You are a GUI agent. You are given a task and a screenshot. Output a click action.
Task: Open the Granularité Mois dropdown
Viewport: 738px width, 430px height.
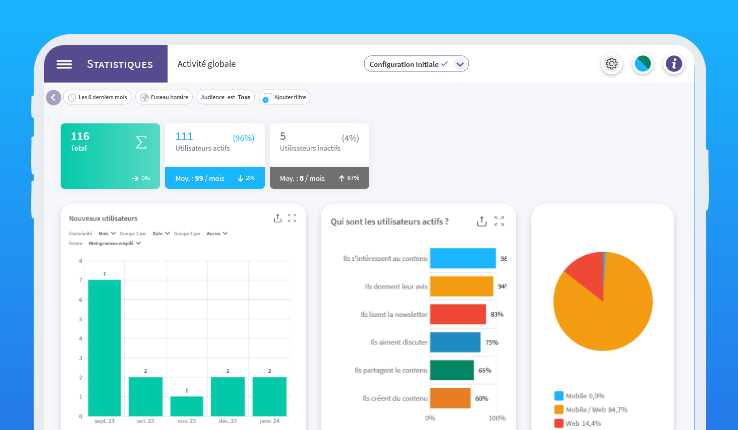pos(107,233)
